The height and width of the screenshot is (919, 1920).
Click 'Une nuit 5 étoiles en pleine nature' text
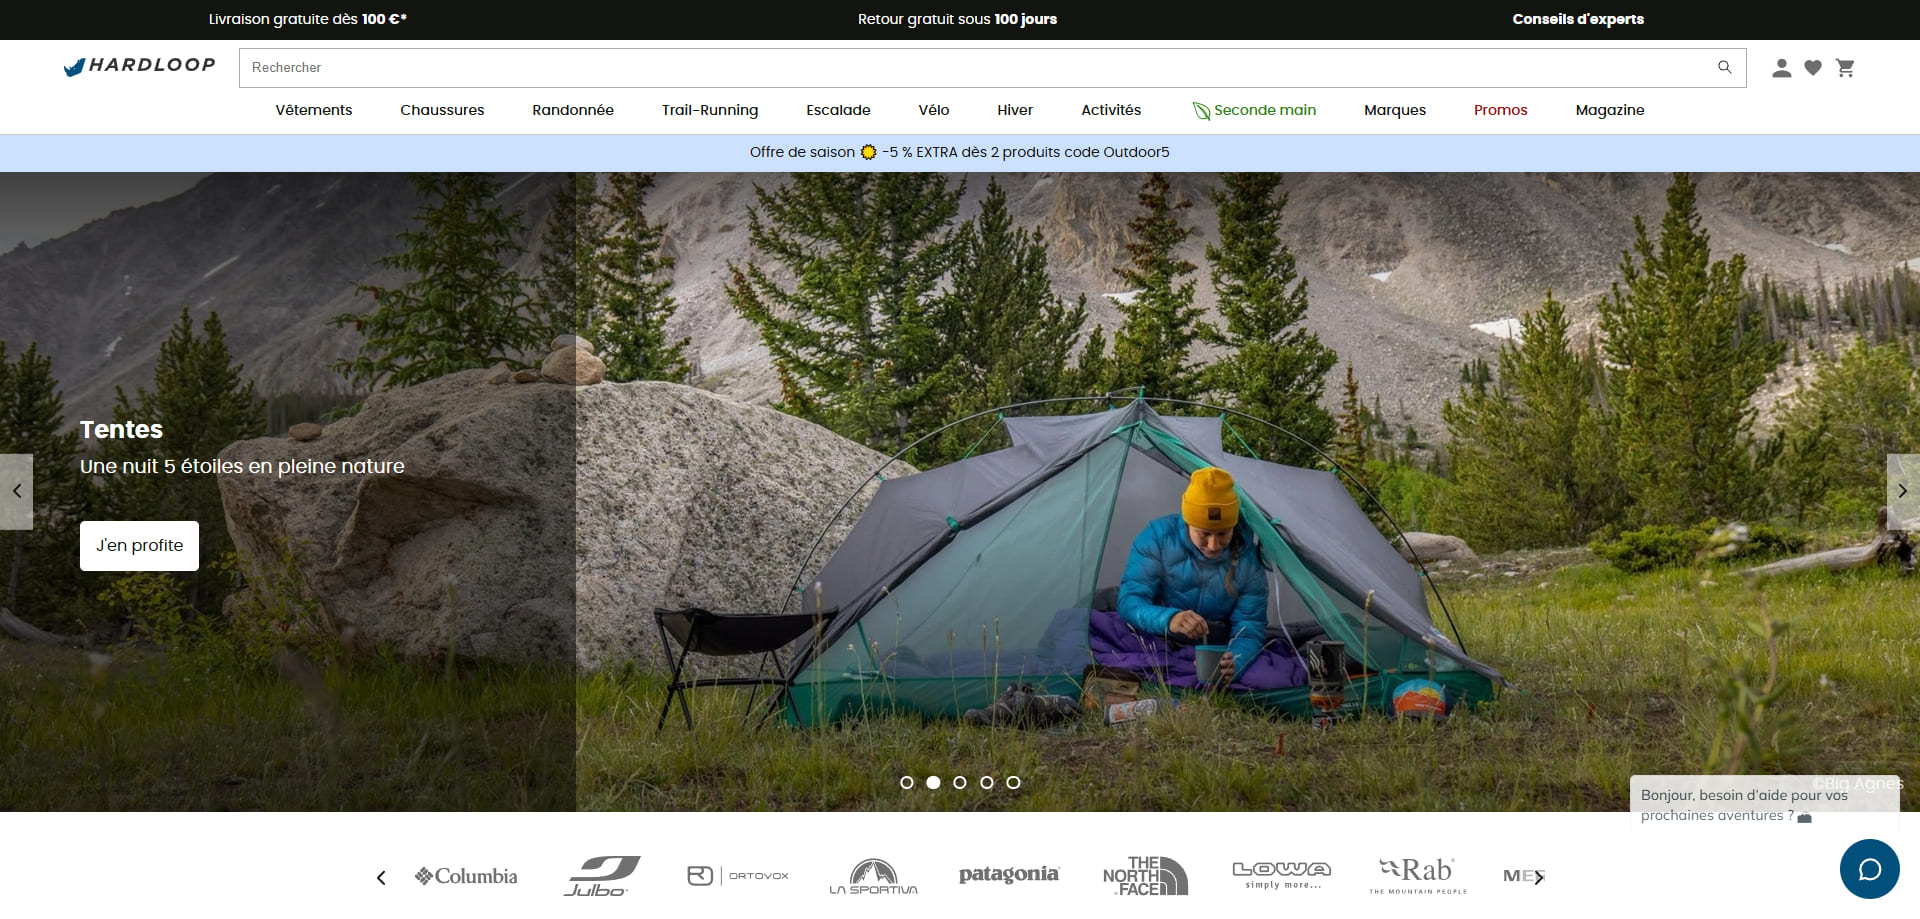pyautogui.click(x=242, y=467)
